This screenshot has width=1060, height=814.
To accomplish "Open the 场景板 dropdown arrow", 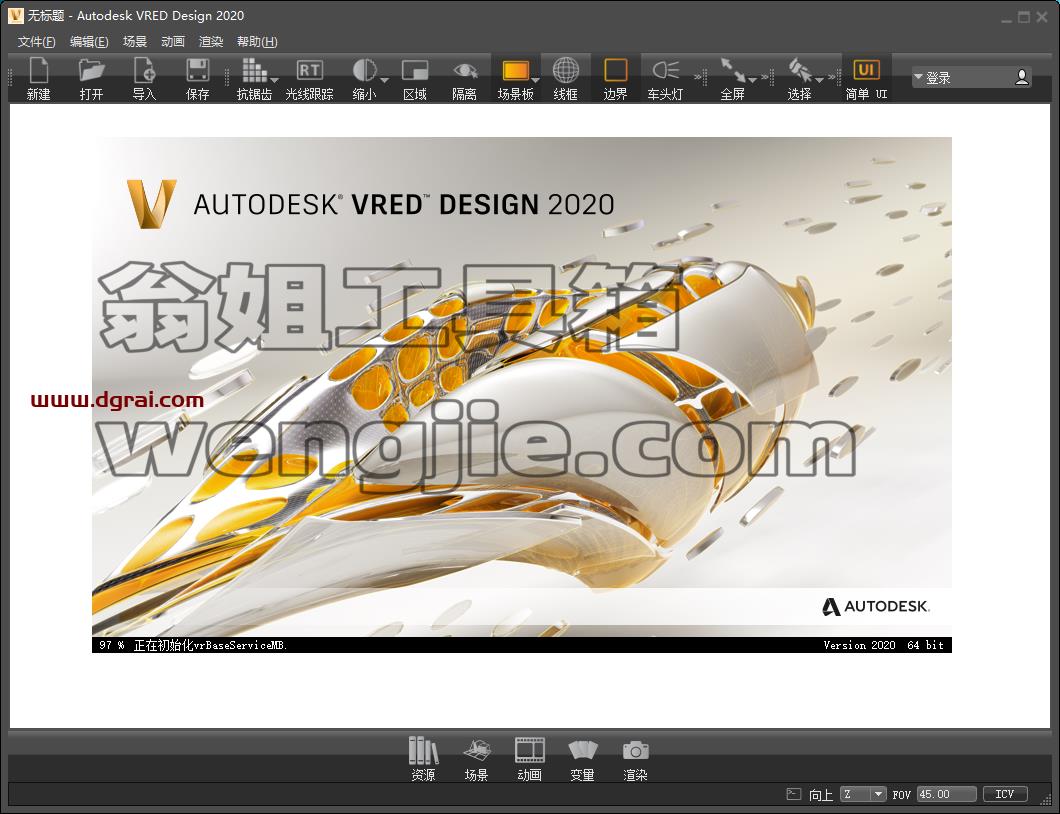I will point(535,81).
